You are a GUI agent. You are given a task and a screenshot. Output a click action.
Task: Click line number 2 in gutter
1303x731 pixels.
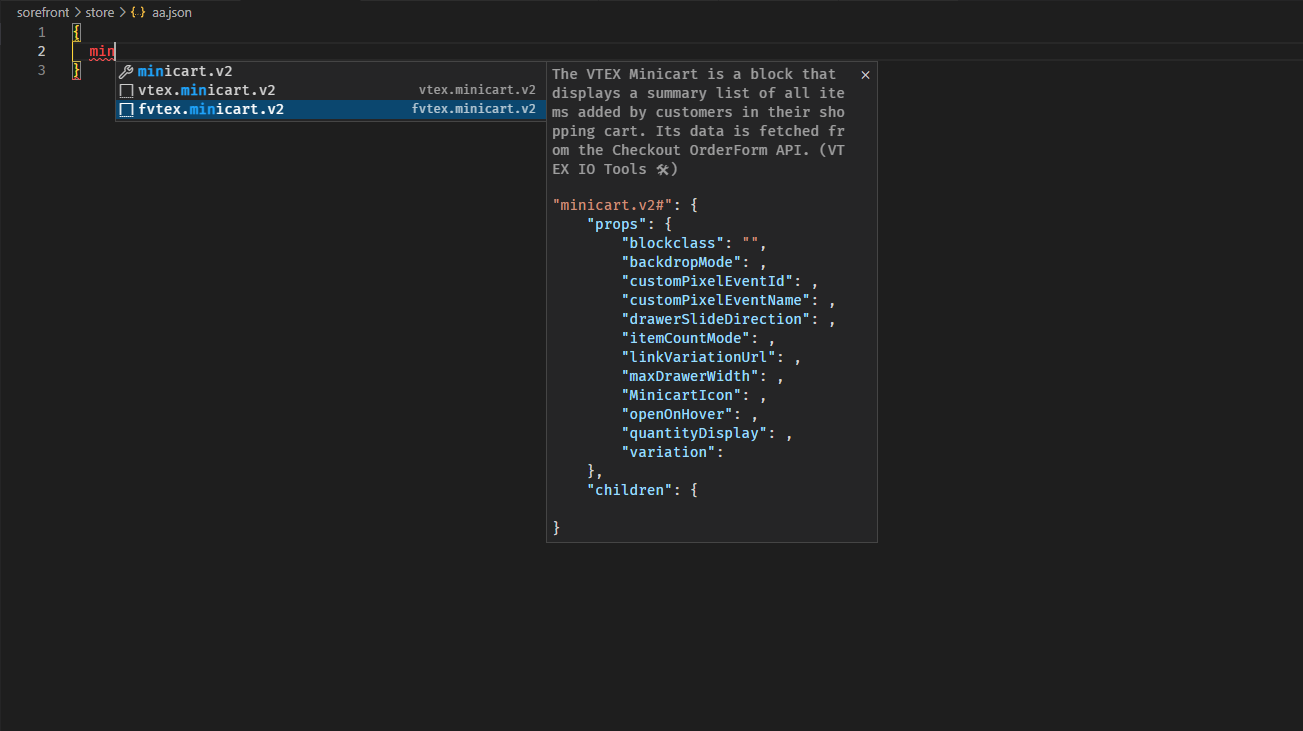(x=41, y=51)
